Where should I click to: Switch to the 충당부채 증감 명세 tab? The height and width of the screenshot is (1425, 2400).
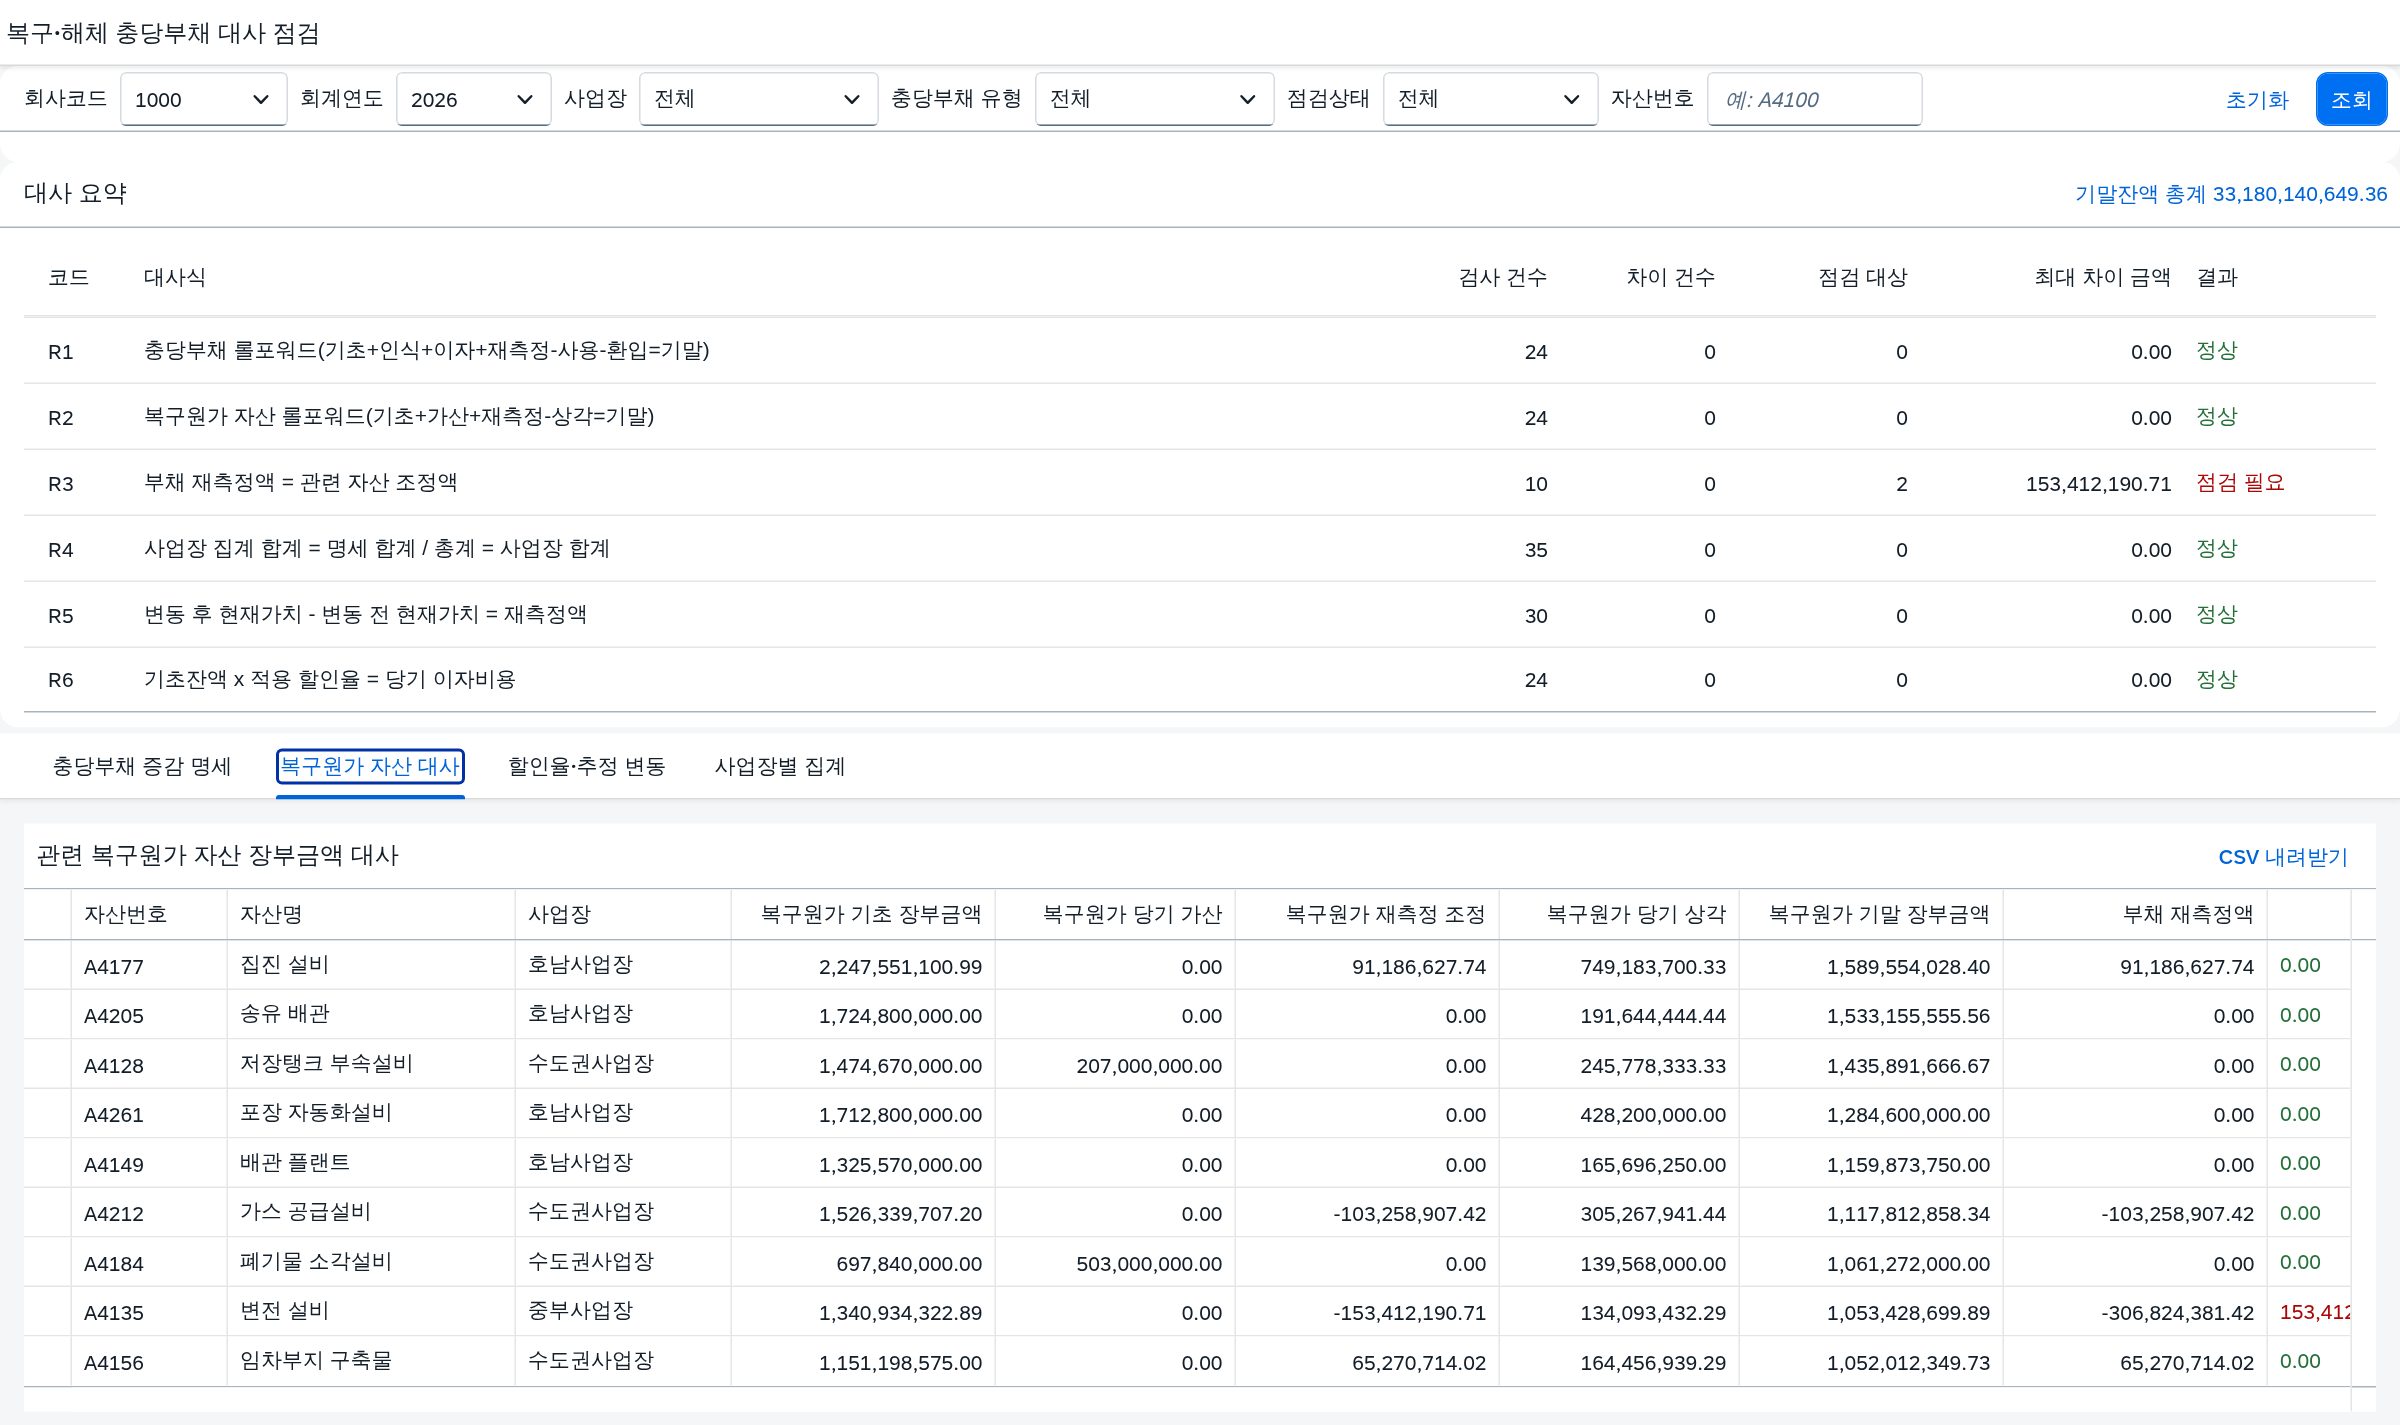[142, 767]
